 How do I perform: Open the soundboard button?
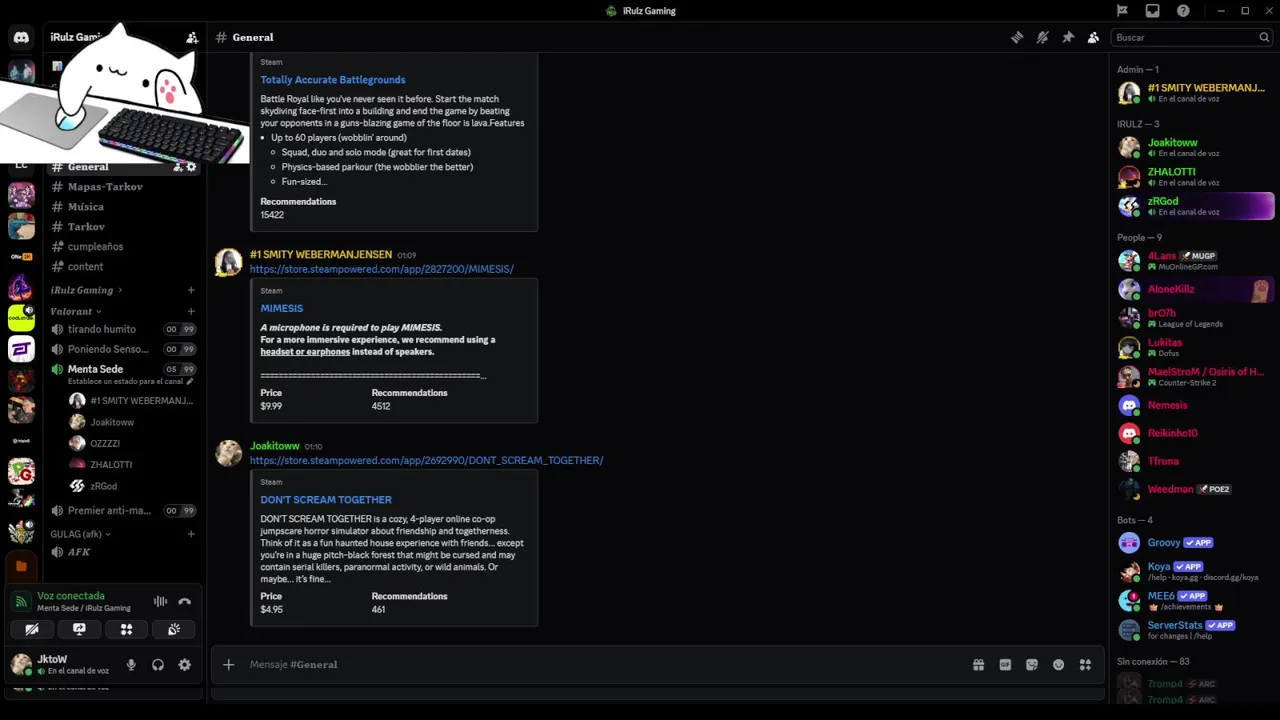174,629
